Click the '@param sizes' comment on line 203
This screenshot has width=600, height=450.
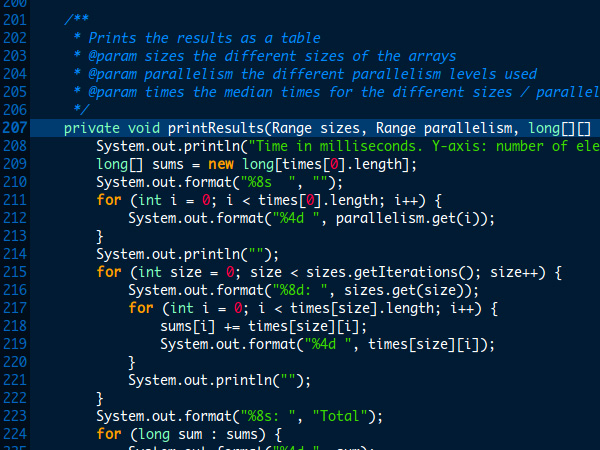[136, 56]
